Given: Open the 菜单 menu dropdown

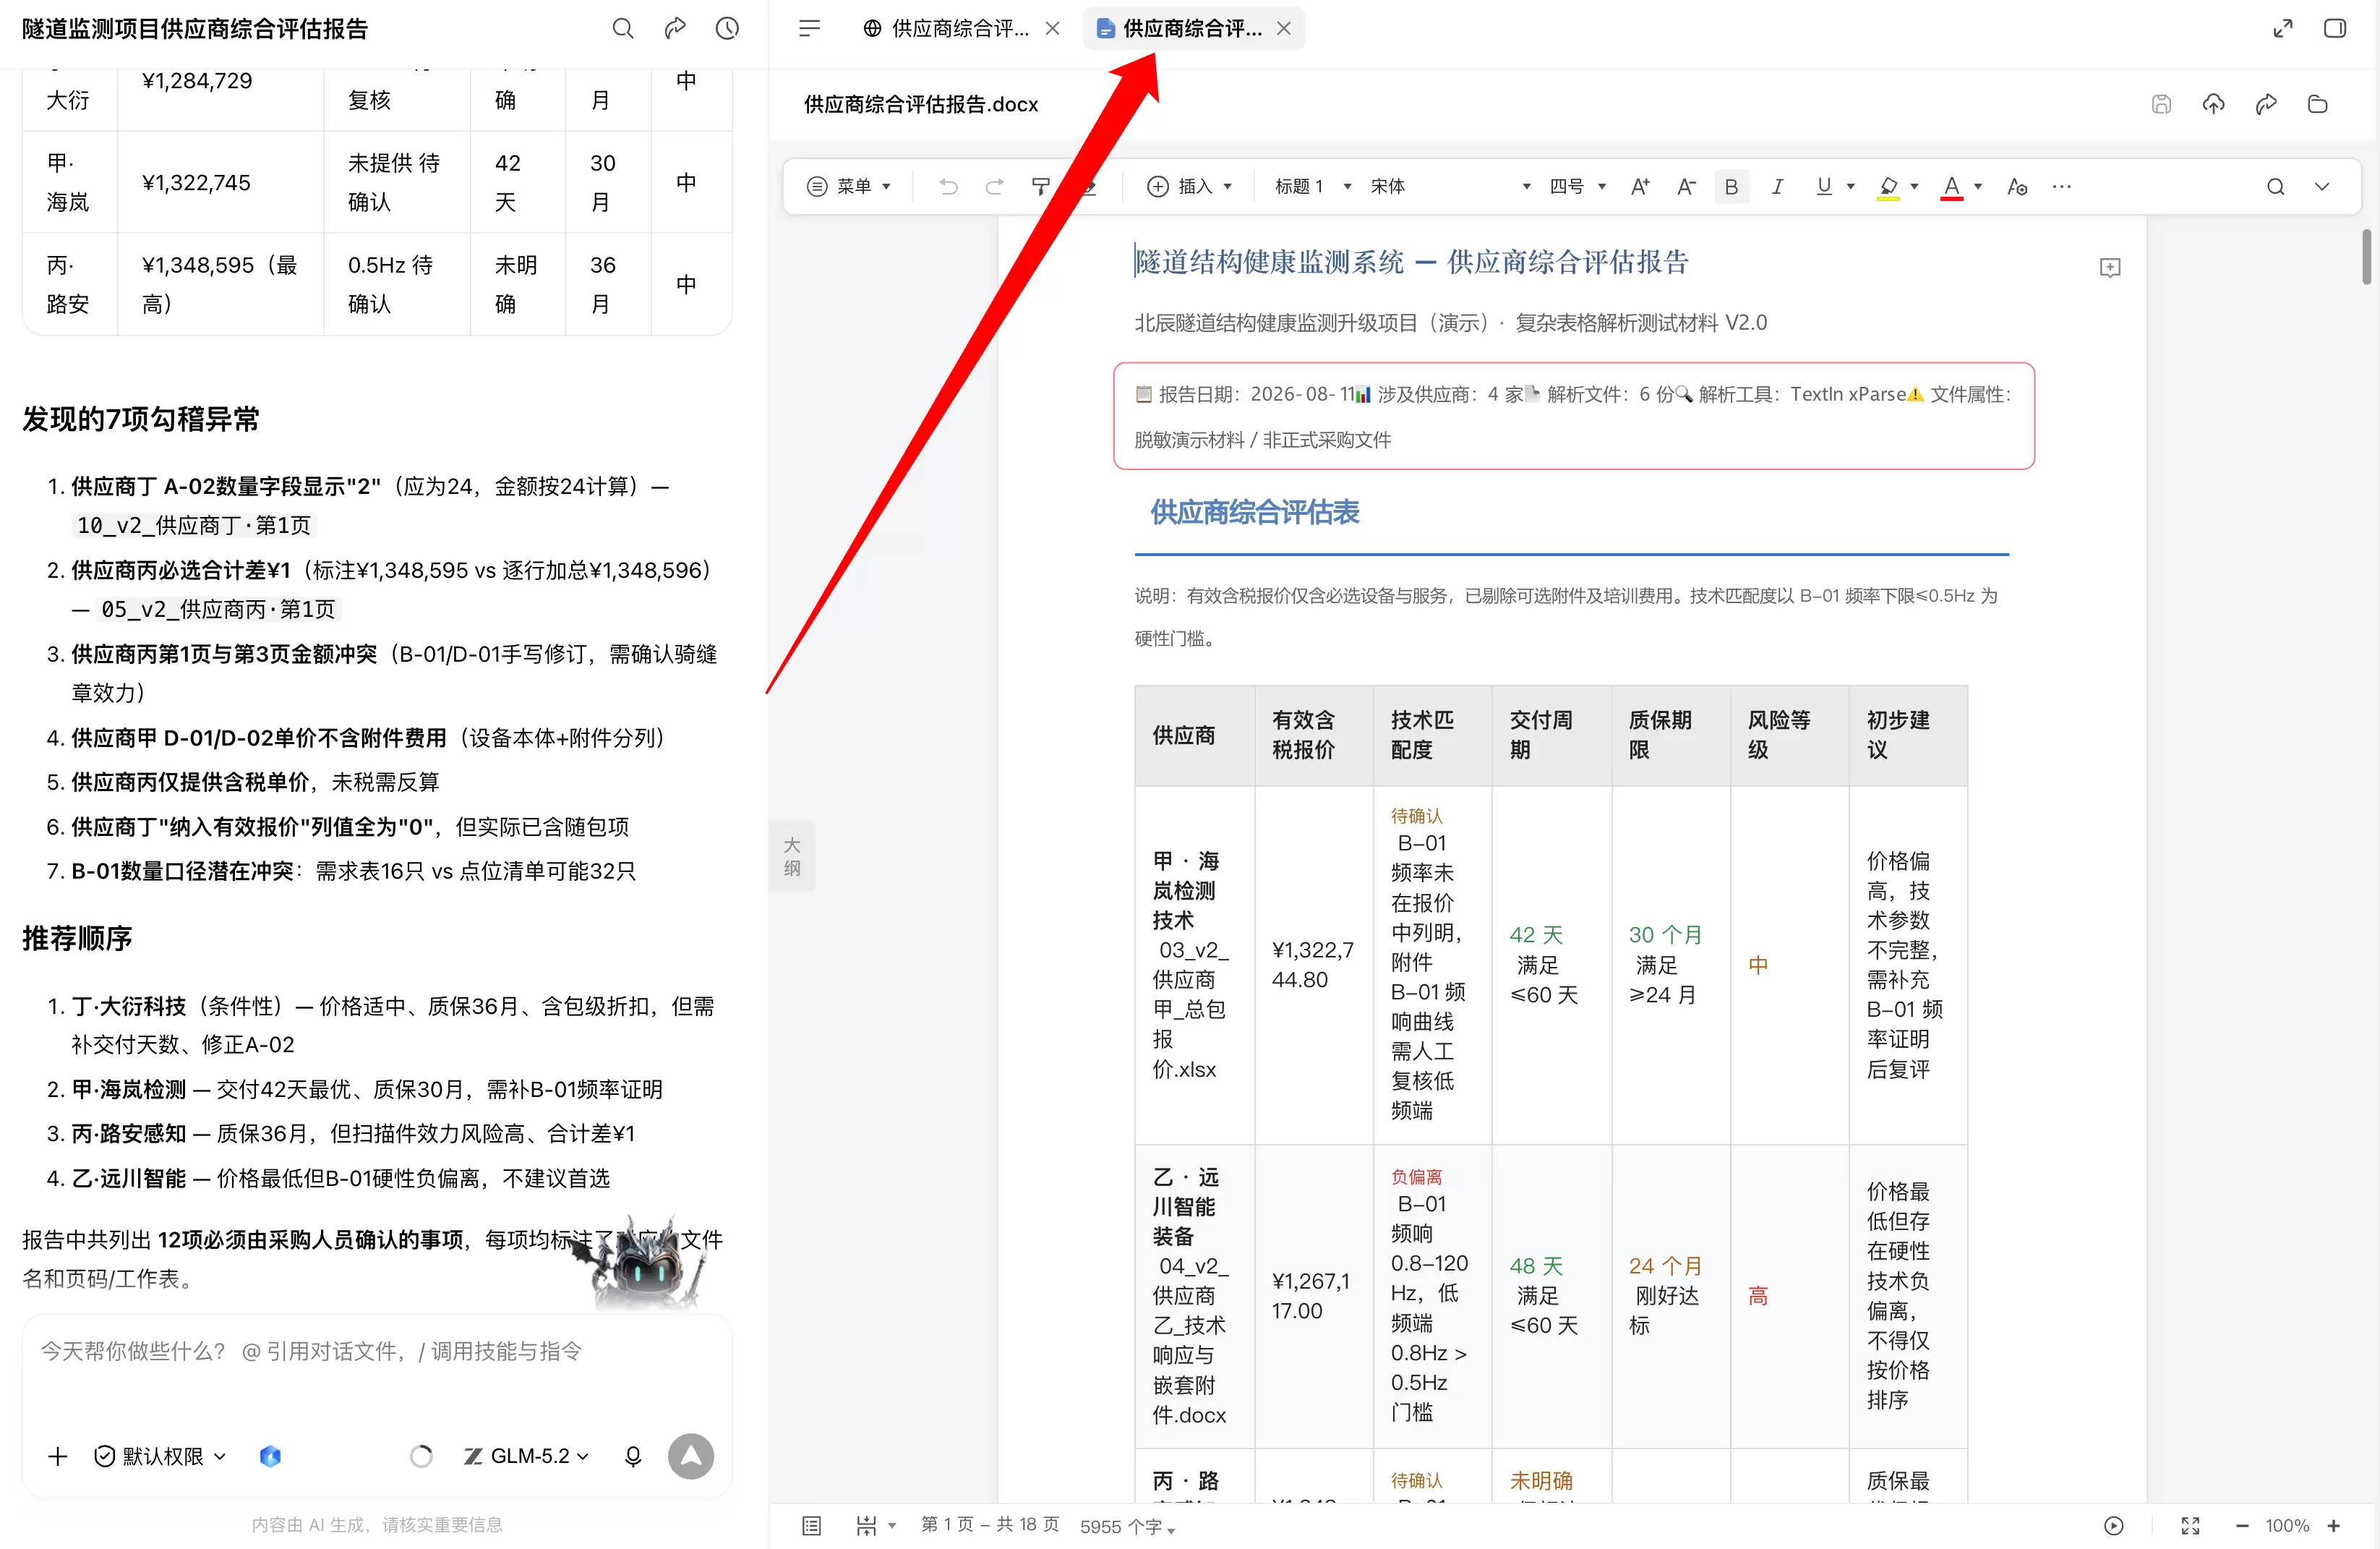Looking at the screenshot, I should 848,186.
